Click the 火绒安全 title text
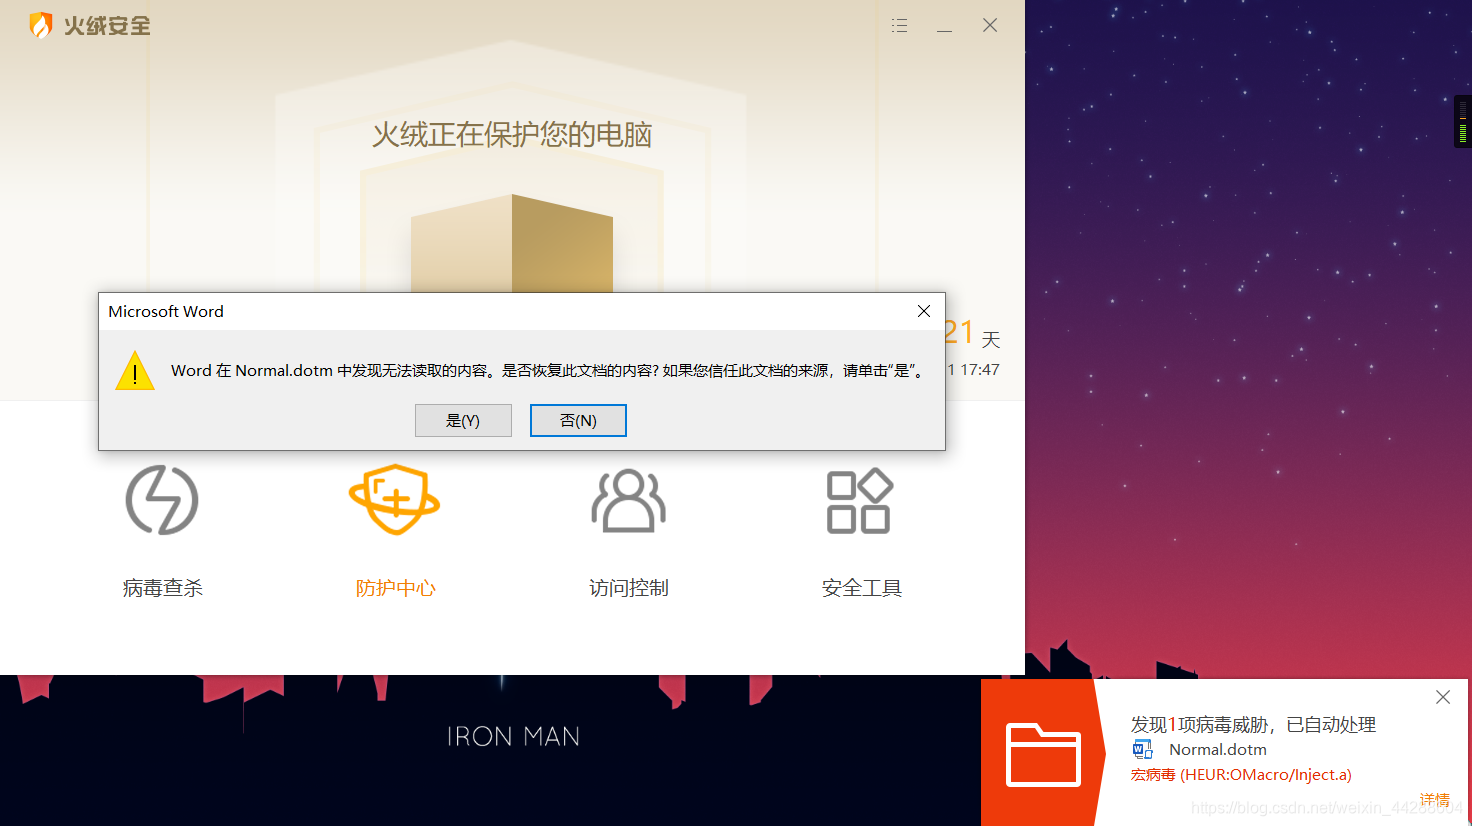The image size is (1472, 826). tap(107, 26)
